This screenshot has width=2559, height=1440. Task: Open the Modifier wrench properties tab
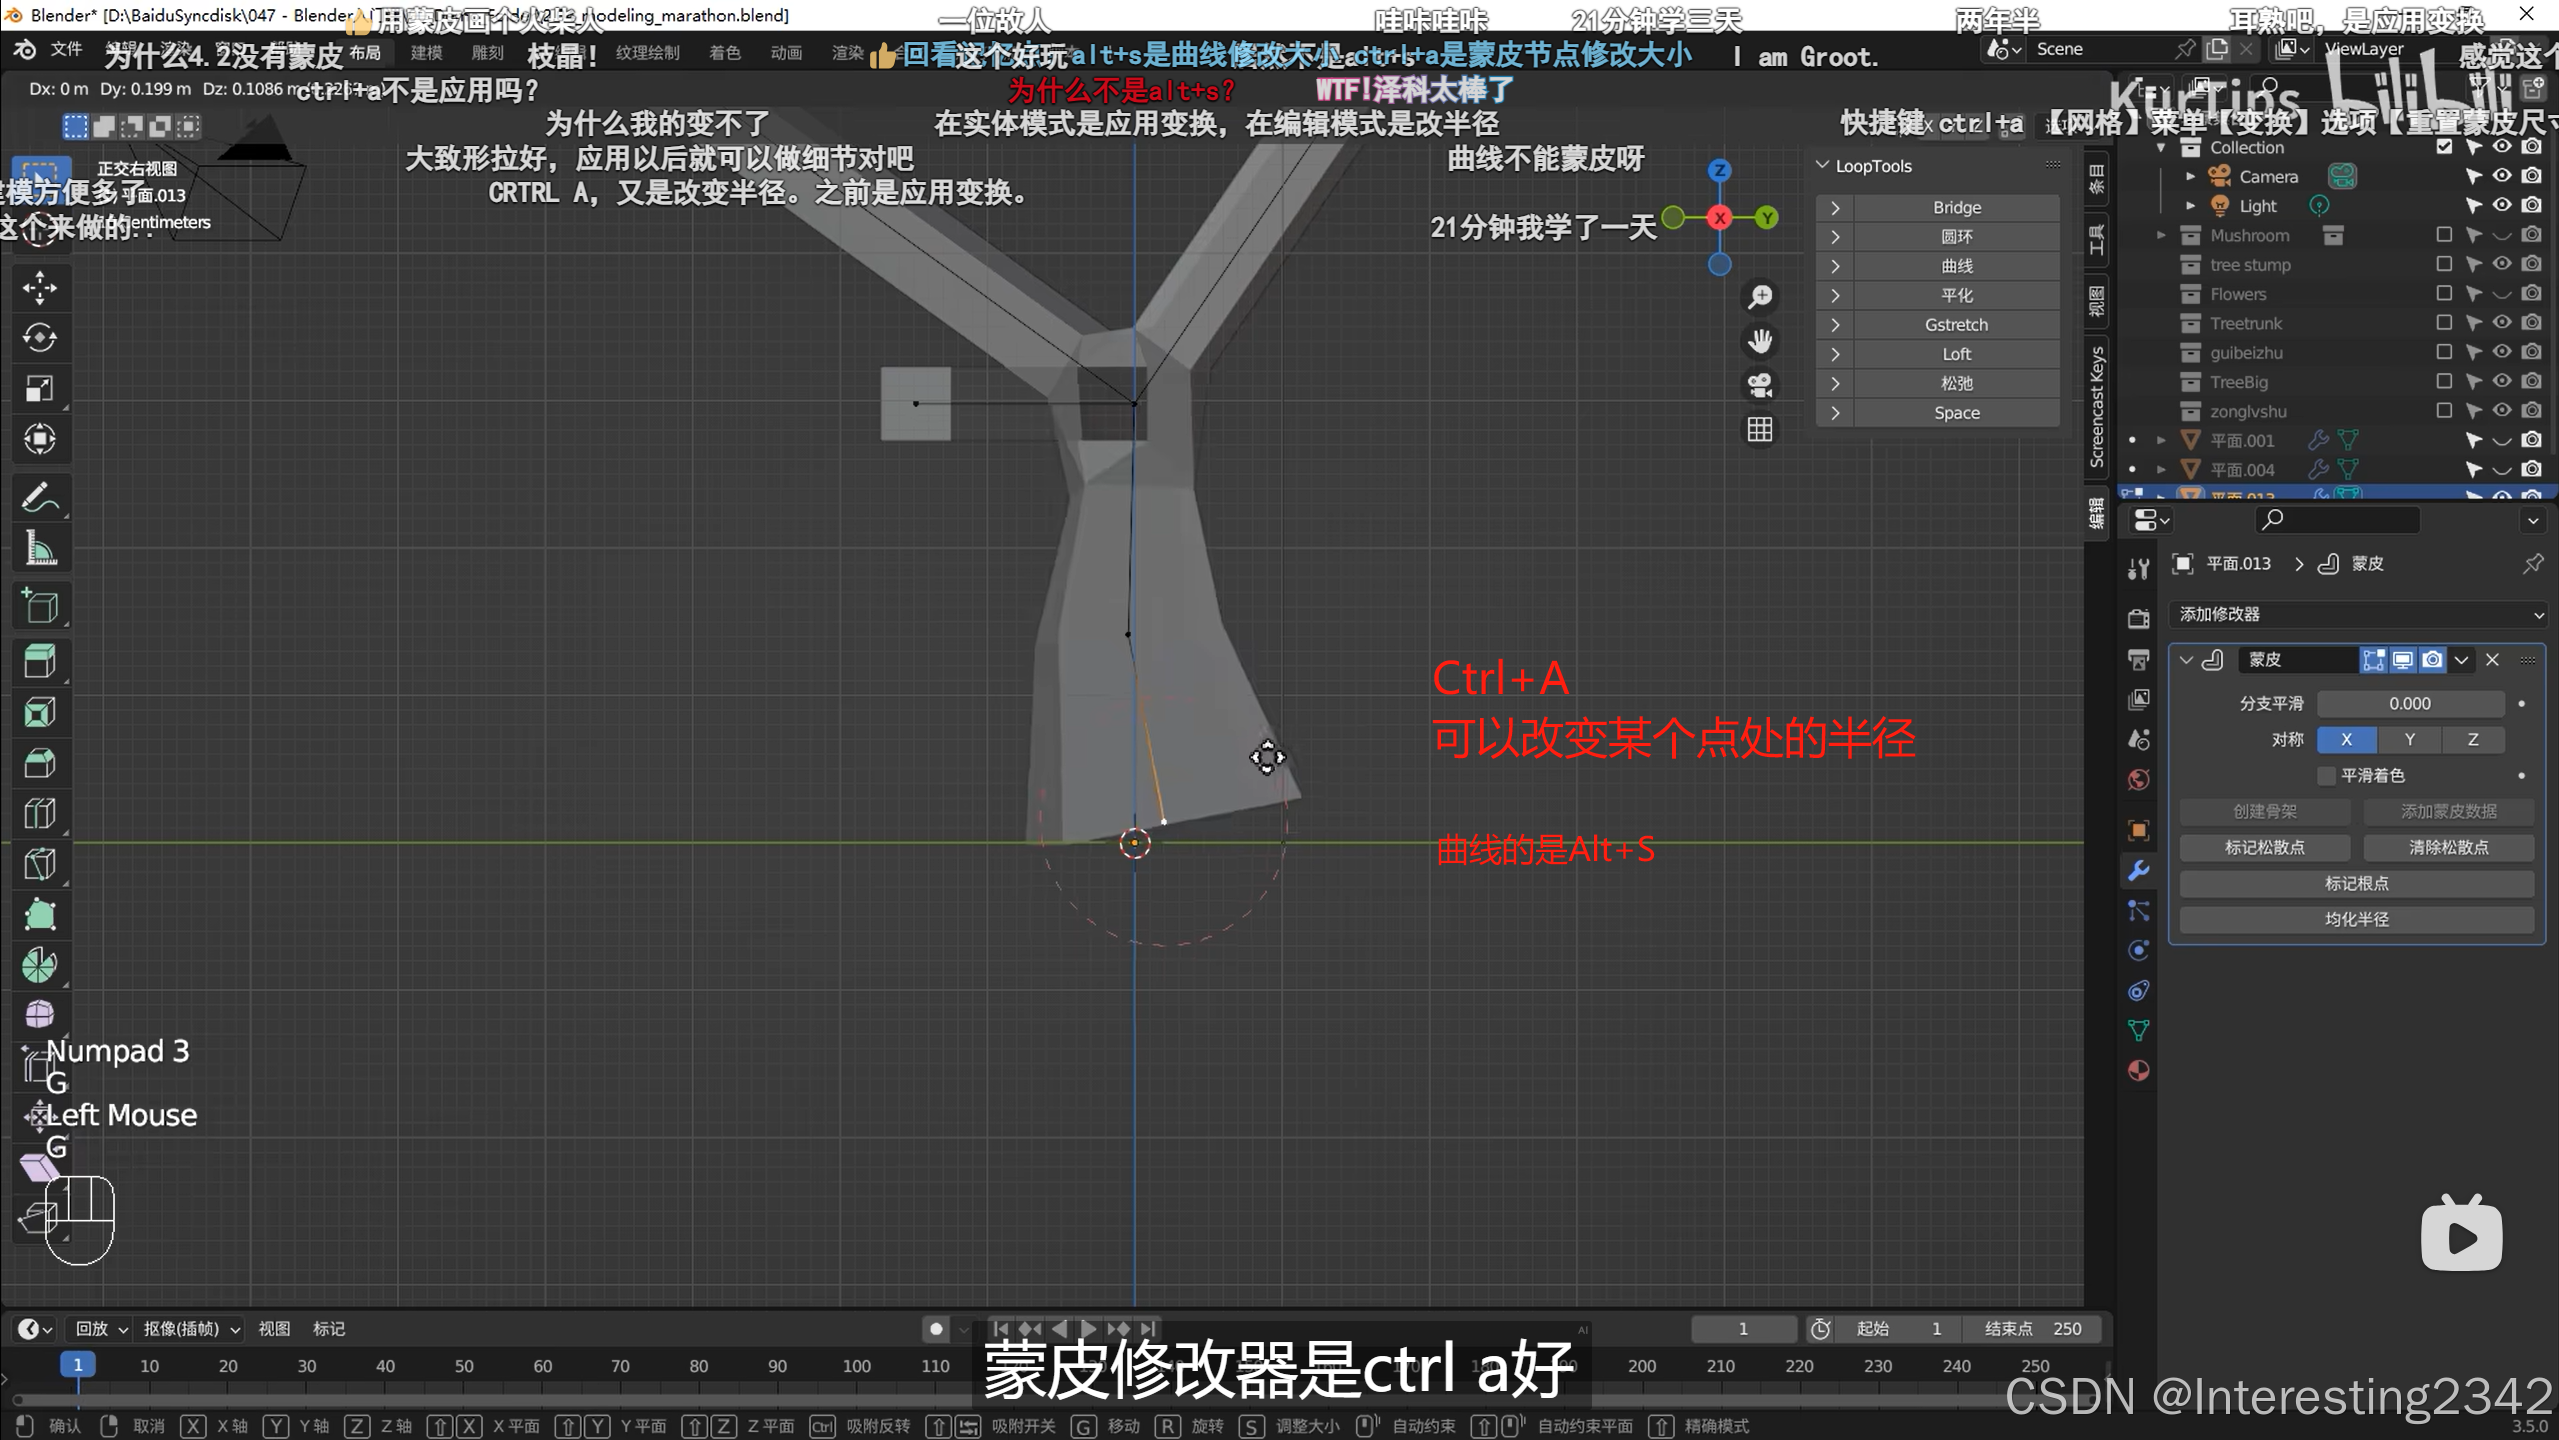(x=2139, y=870)
